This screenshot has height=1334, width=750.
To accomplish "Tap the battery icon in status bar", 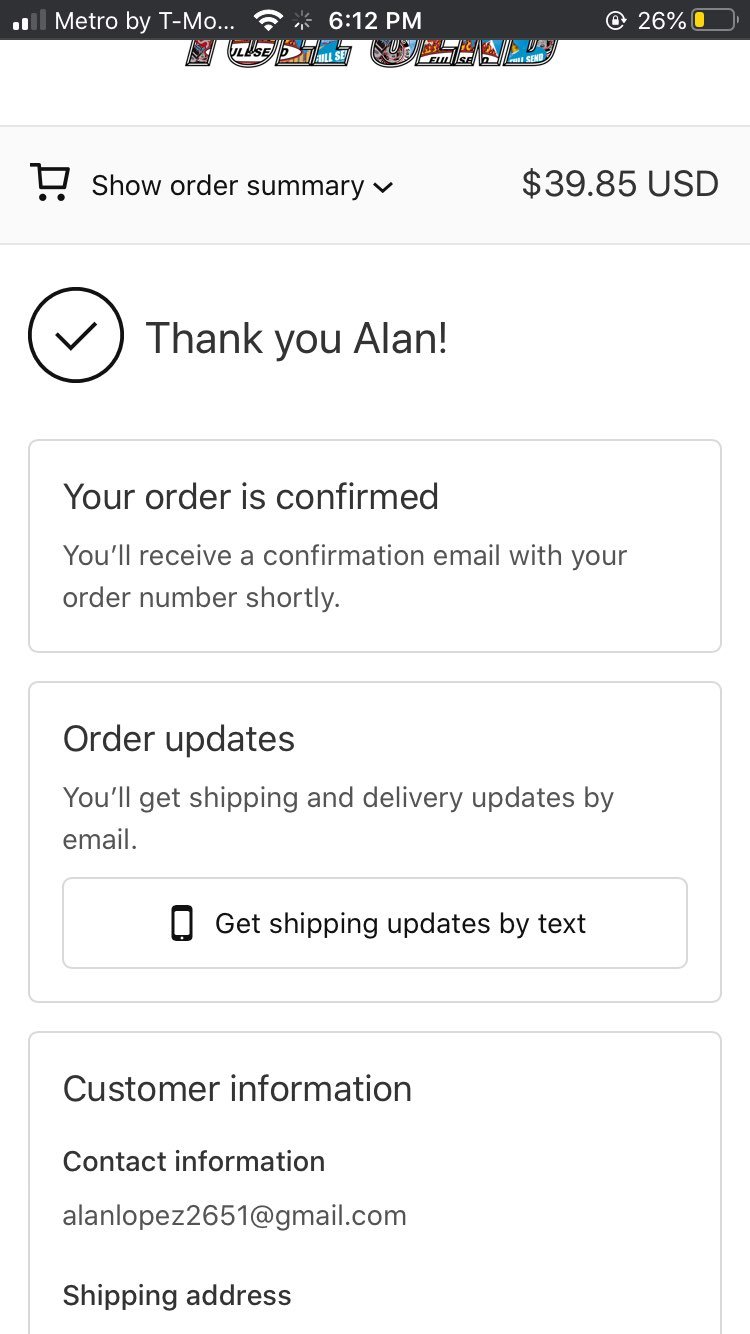I will tap(714, 20).
